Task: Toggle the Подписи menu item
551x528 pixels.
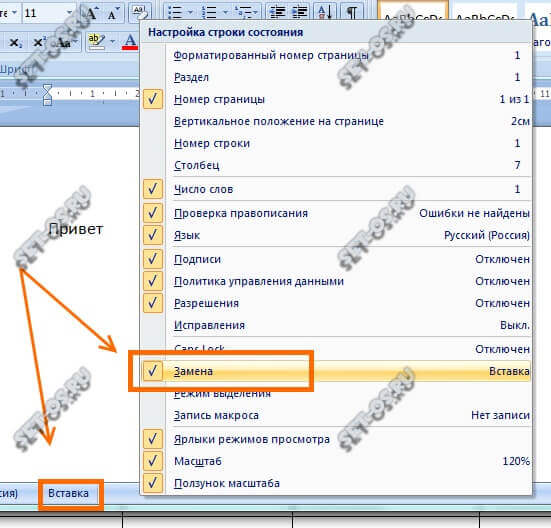Action: point(337,259)
